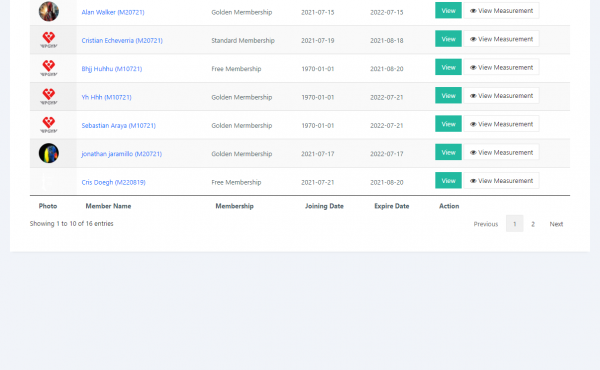Open jonathan jaramillo's profile photo
Image resolution: width=600 pixels, height=370 pixels.
(x=49, y=153)
